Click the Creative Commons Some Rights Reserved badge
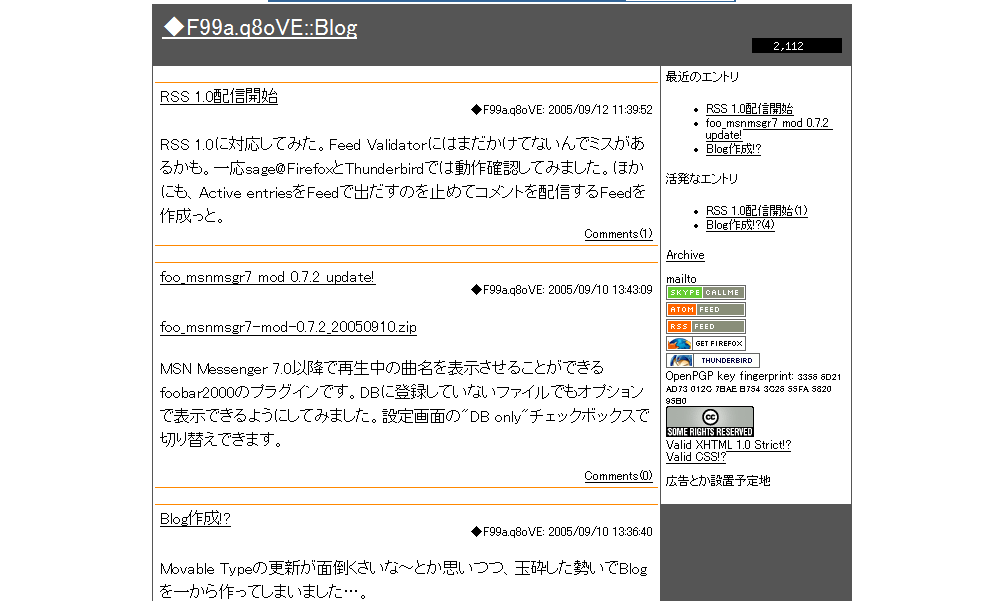The width and height of the screenshot is (1003, 601). coord(709,422)
